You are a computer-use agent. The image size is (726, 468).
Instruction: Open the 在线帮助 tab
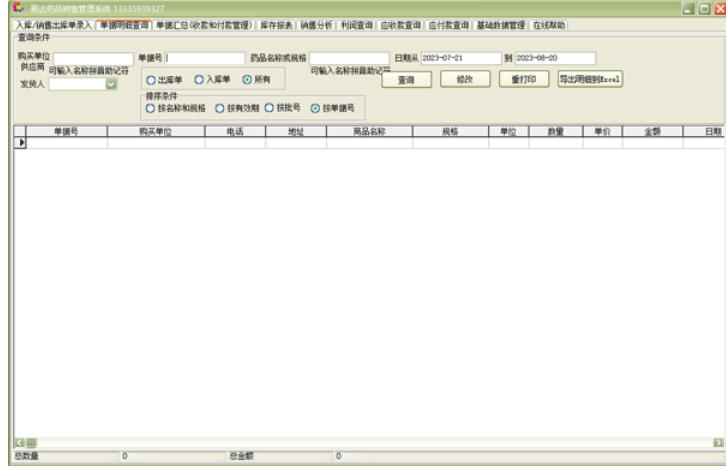pyautogui.click(x=549, y=25)
